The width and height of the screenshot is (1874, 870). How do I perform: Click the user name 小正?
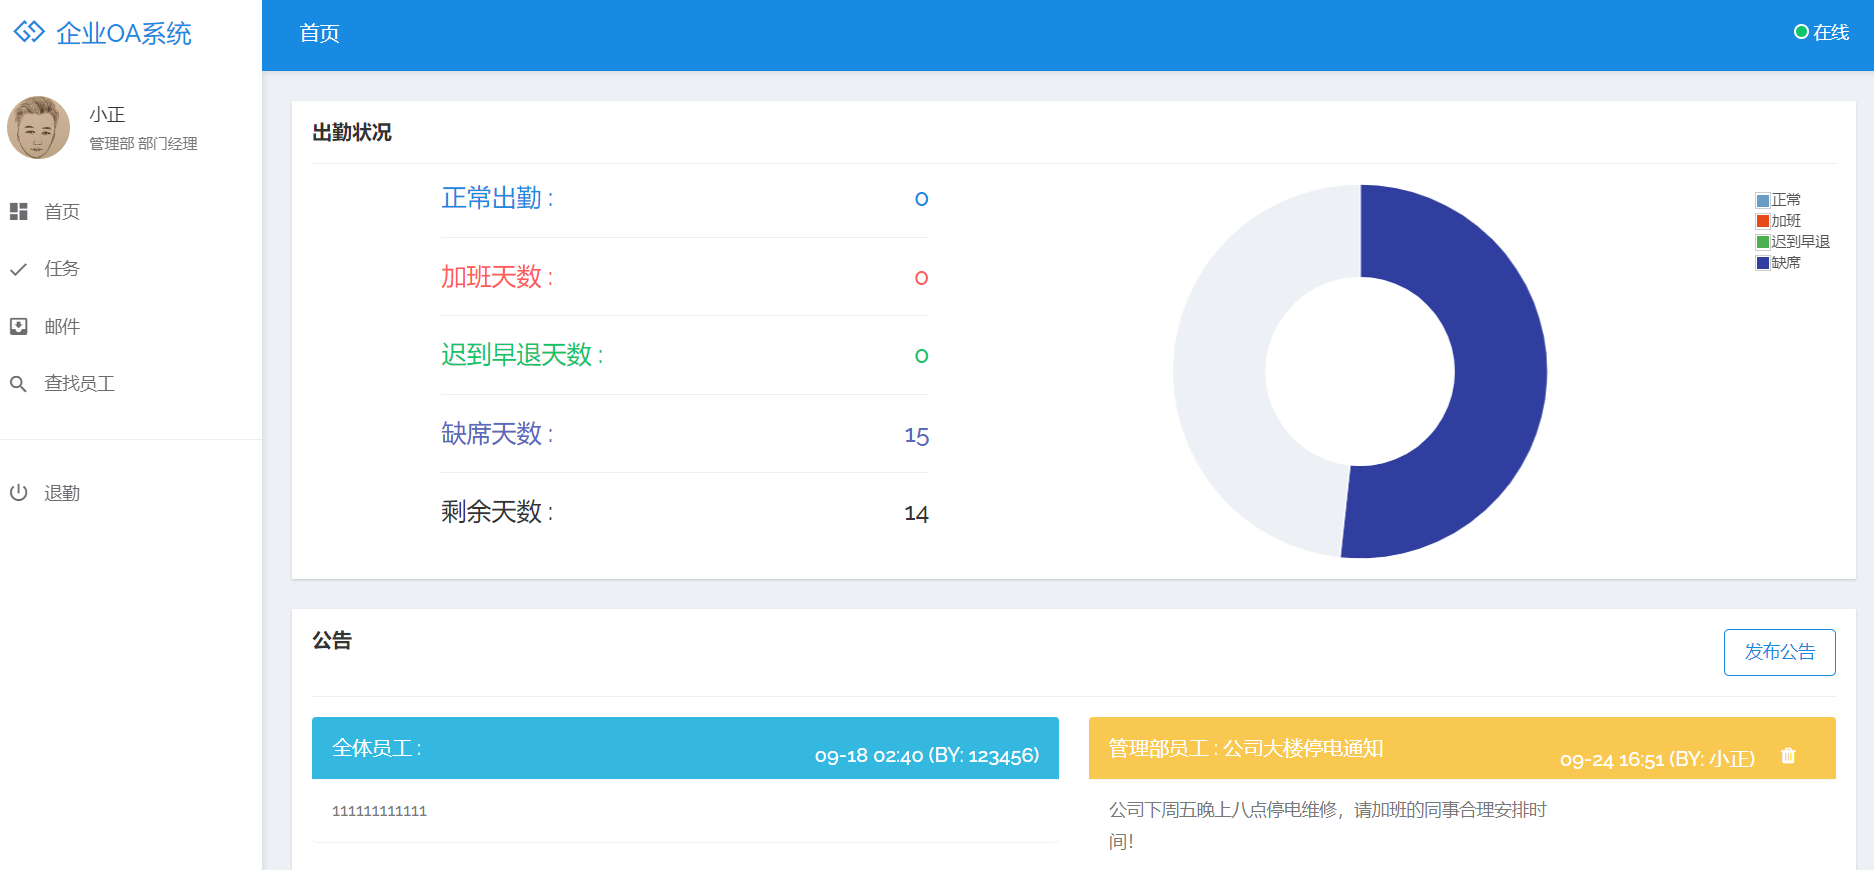point(107,114)
